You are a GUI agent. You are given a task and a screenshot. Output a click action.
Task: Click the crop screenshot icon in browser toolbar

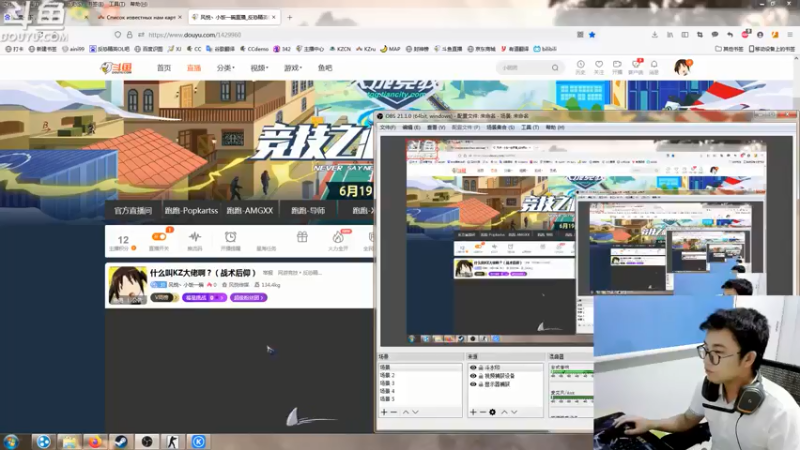[x=700, y=35]
